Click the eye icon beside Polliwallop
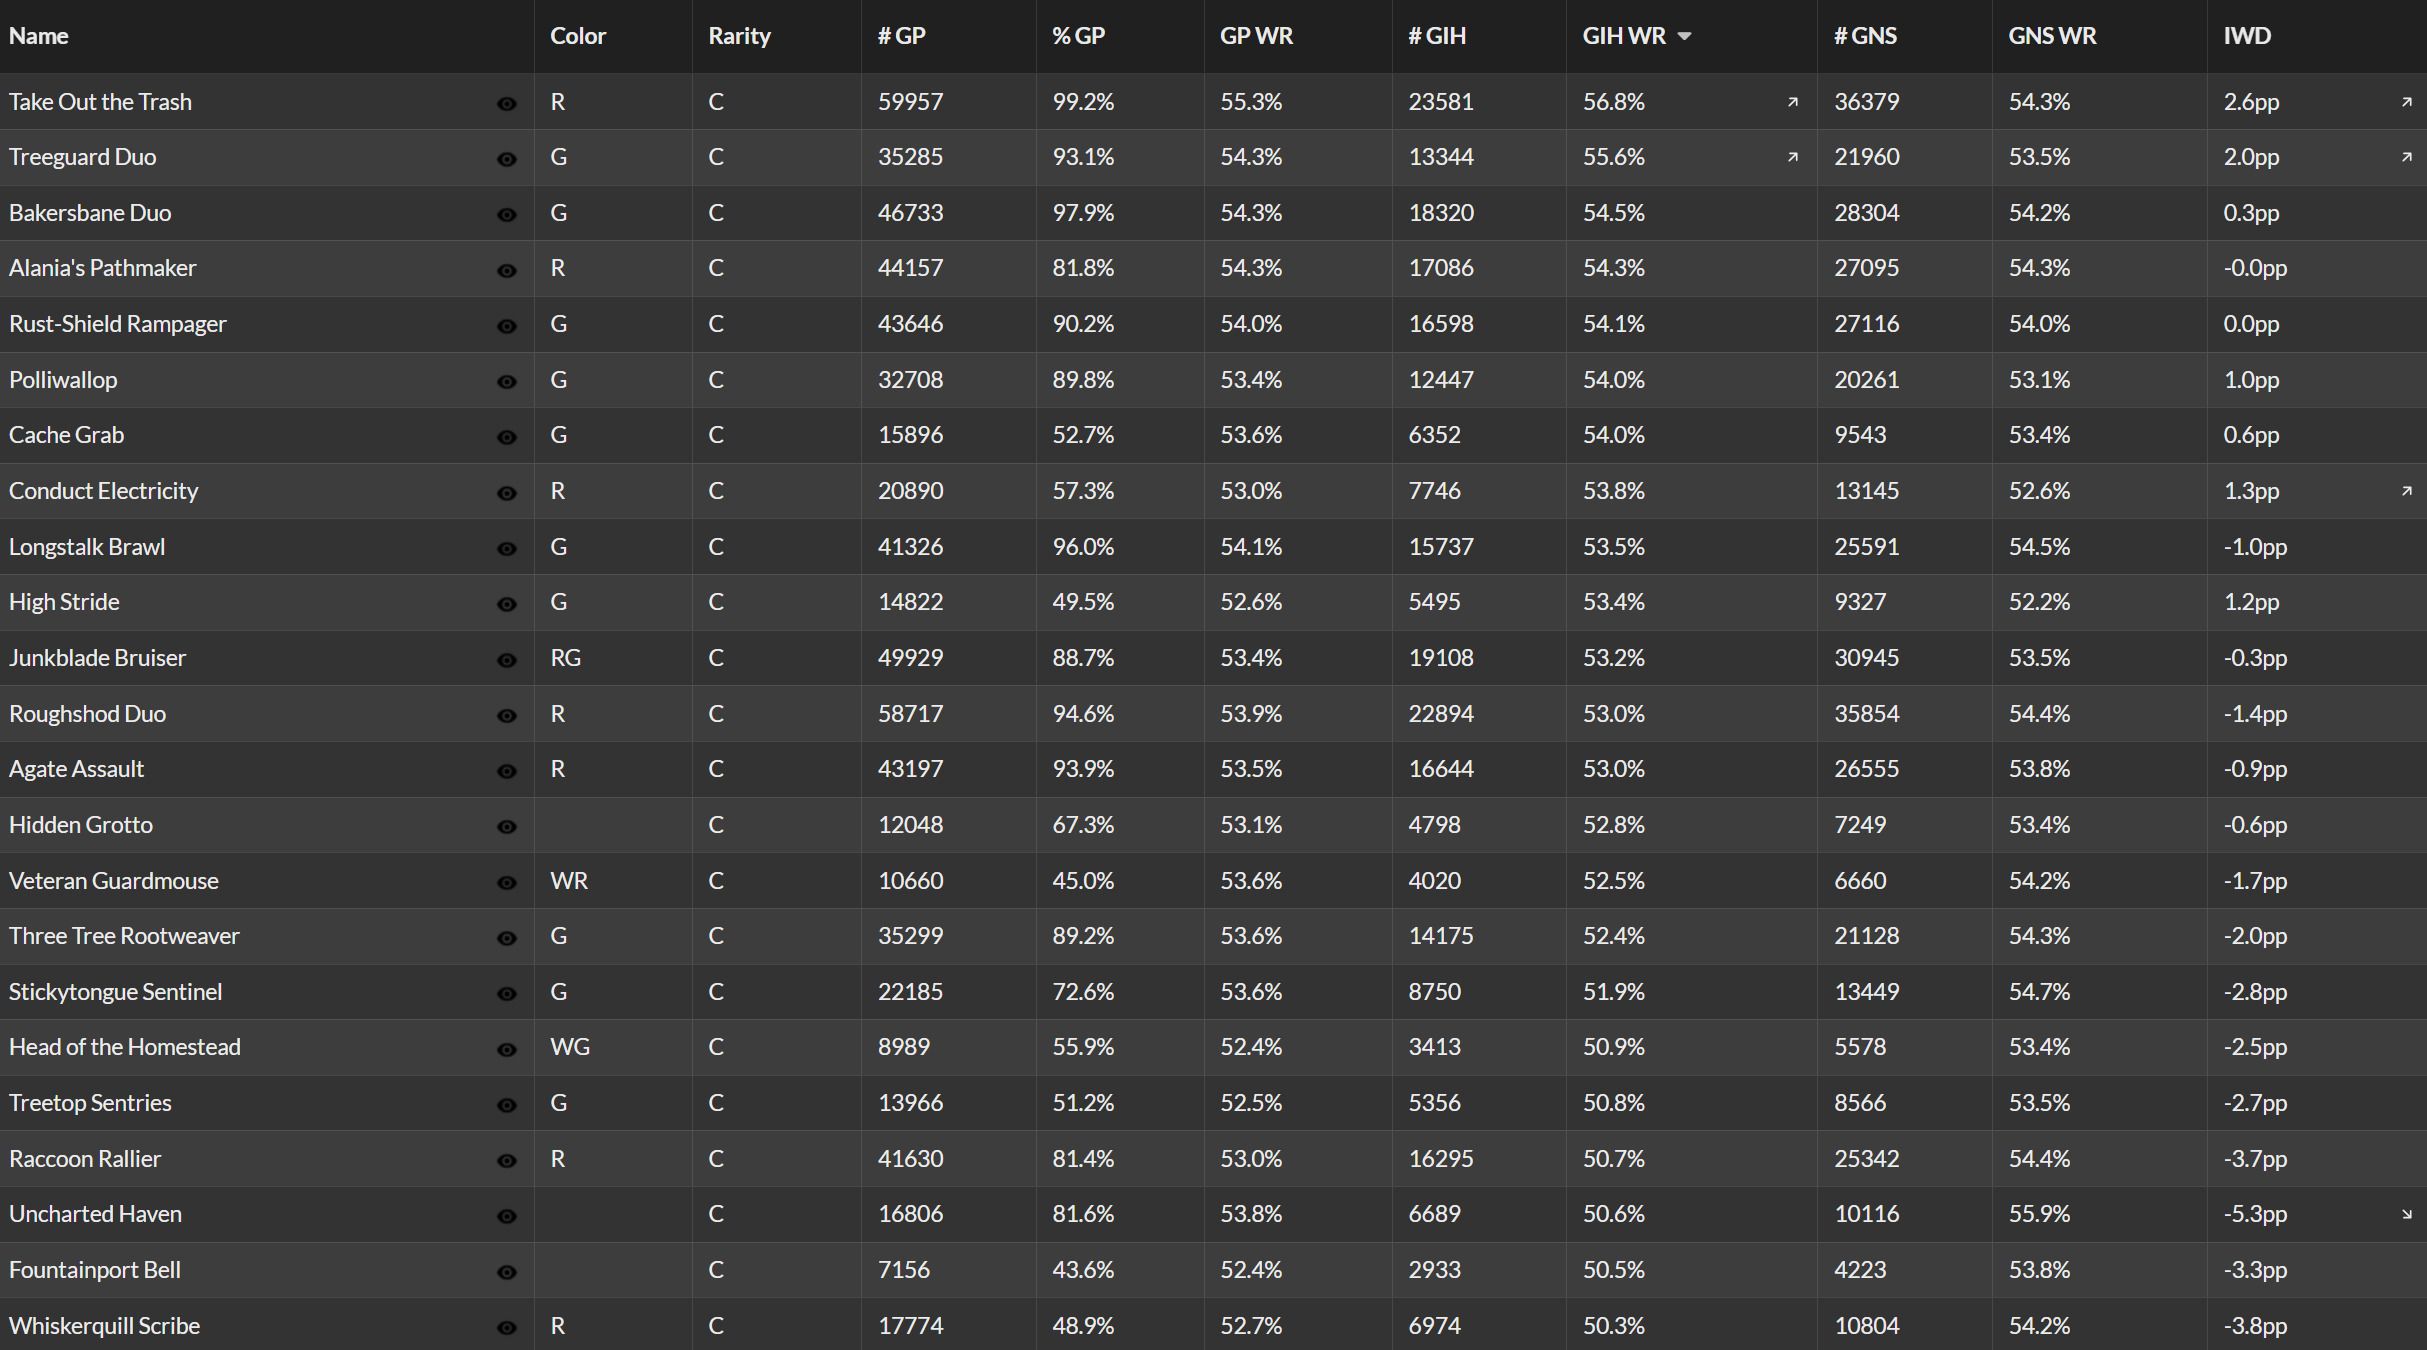The image size is (2427, 1350). tap(507, 382)
